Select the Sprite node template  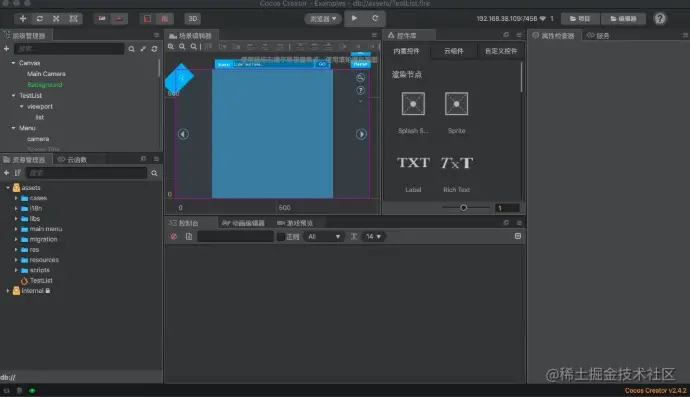pyautogui.click(x=456, y=112)
